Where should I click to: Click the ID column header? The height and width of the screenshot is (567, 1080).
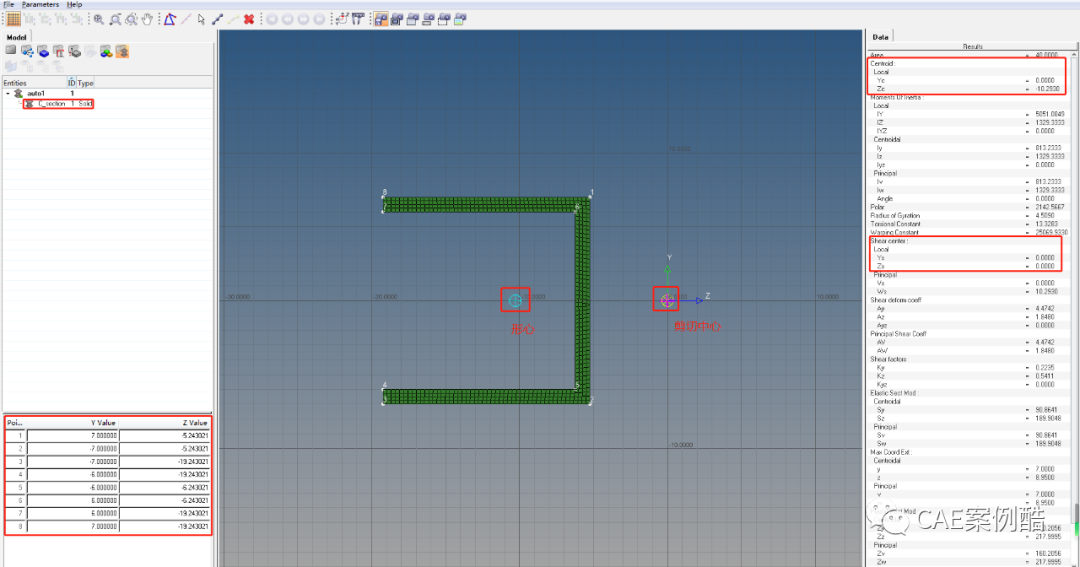tap(72, 83)
